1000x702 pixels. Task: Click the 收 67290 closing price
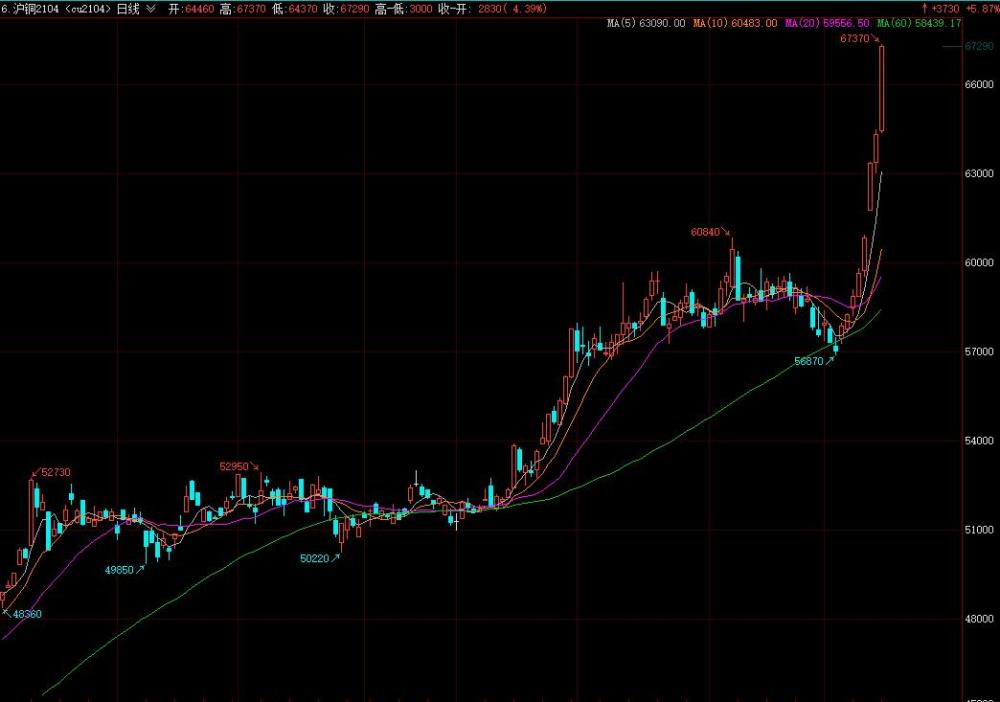(x=346, y=9)
